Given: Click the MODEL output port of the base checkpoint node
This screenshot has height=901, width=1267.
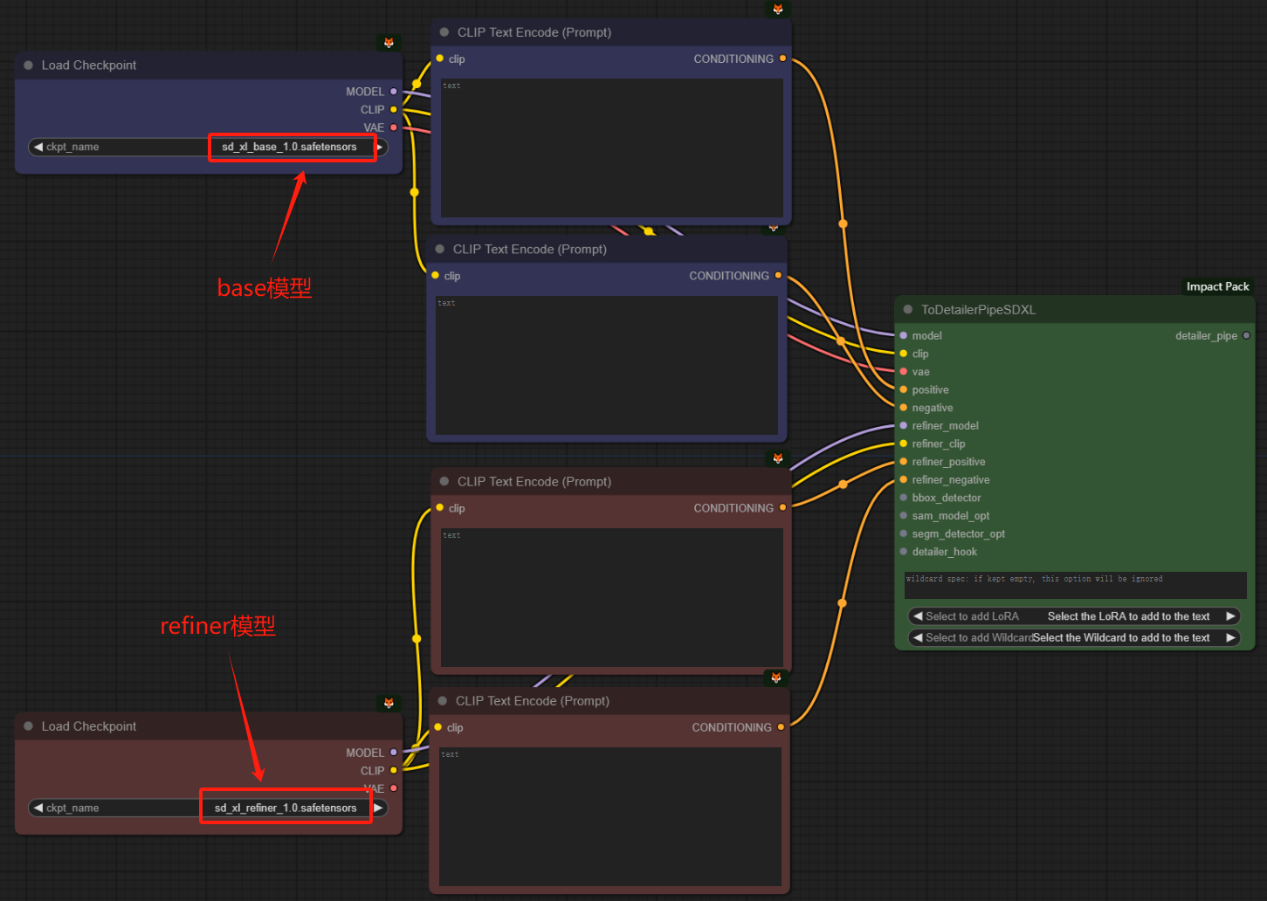Looking at the screenshot, I should [x=394, y=92].
